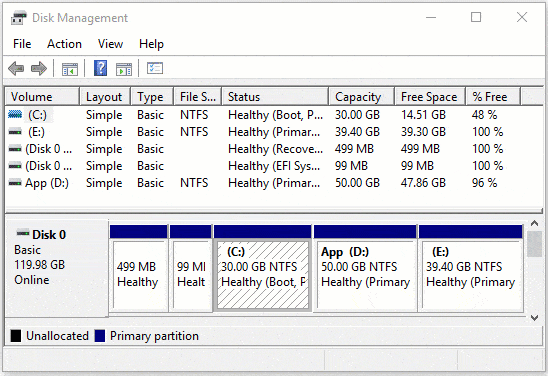Click the Forward arrow toolbar icon
This screenshot has width=548, height=376.
click(39, 68)
